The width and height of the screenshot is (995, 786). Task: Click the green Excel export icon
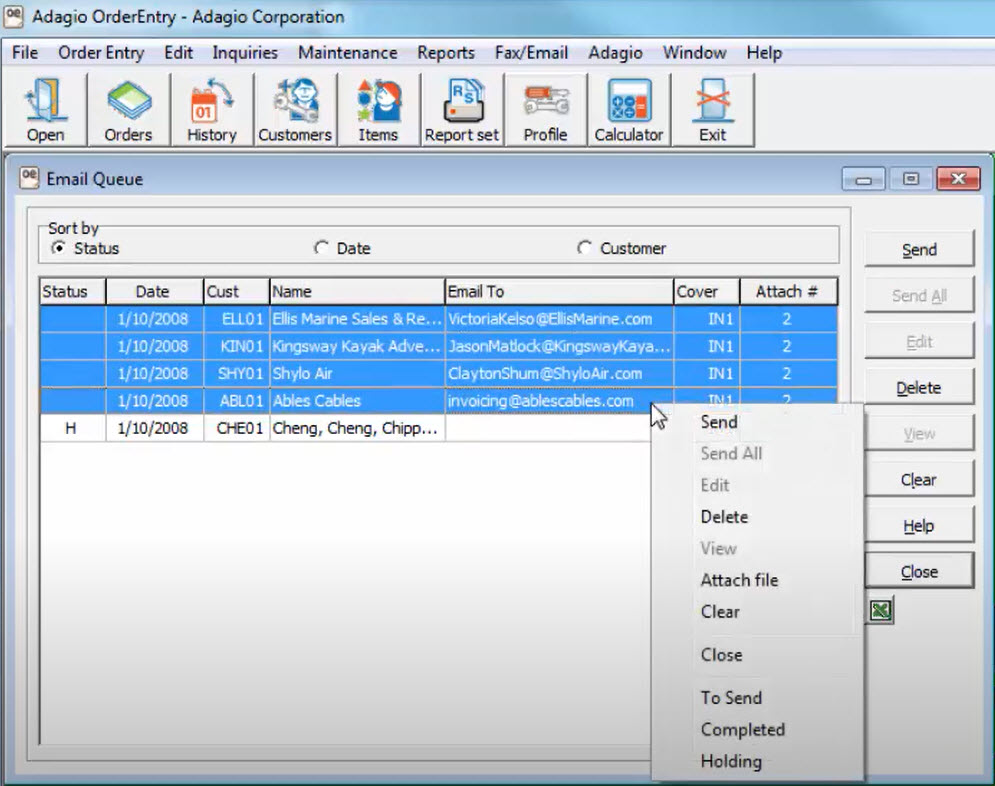click(x=881, y=611)
